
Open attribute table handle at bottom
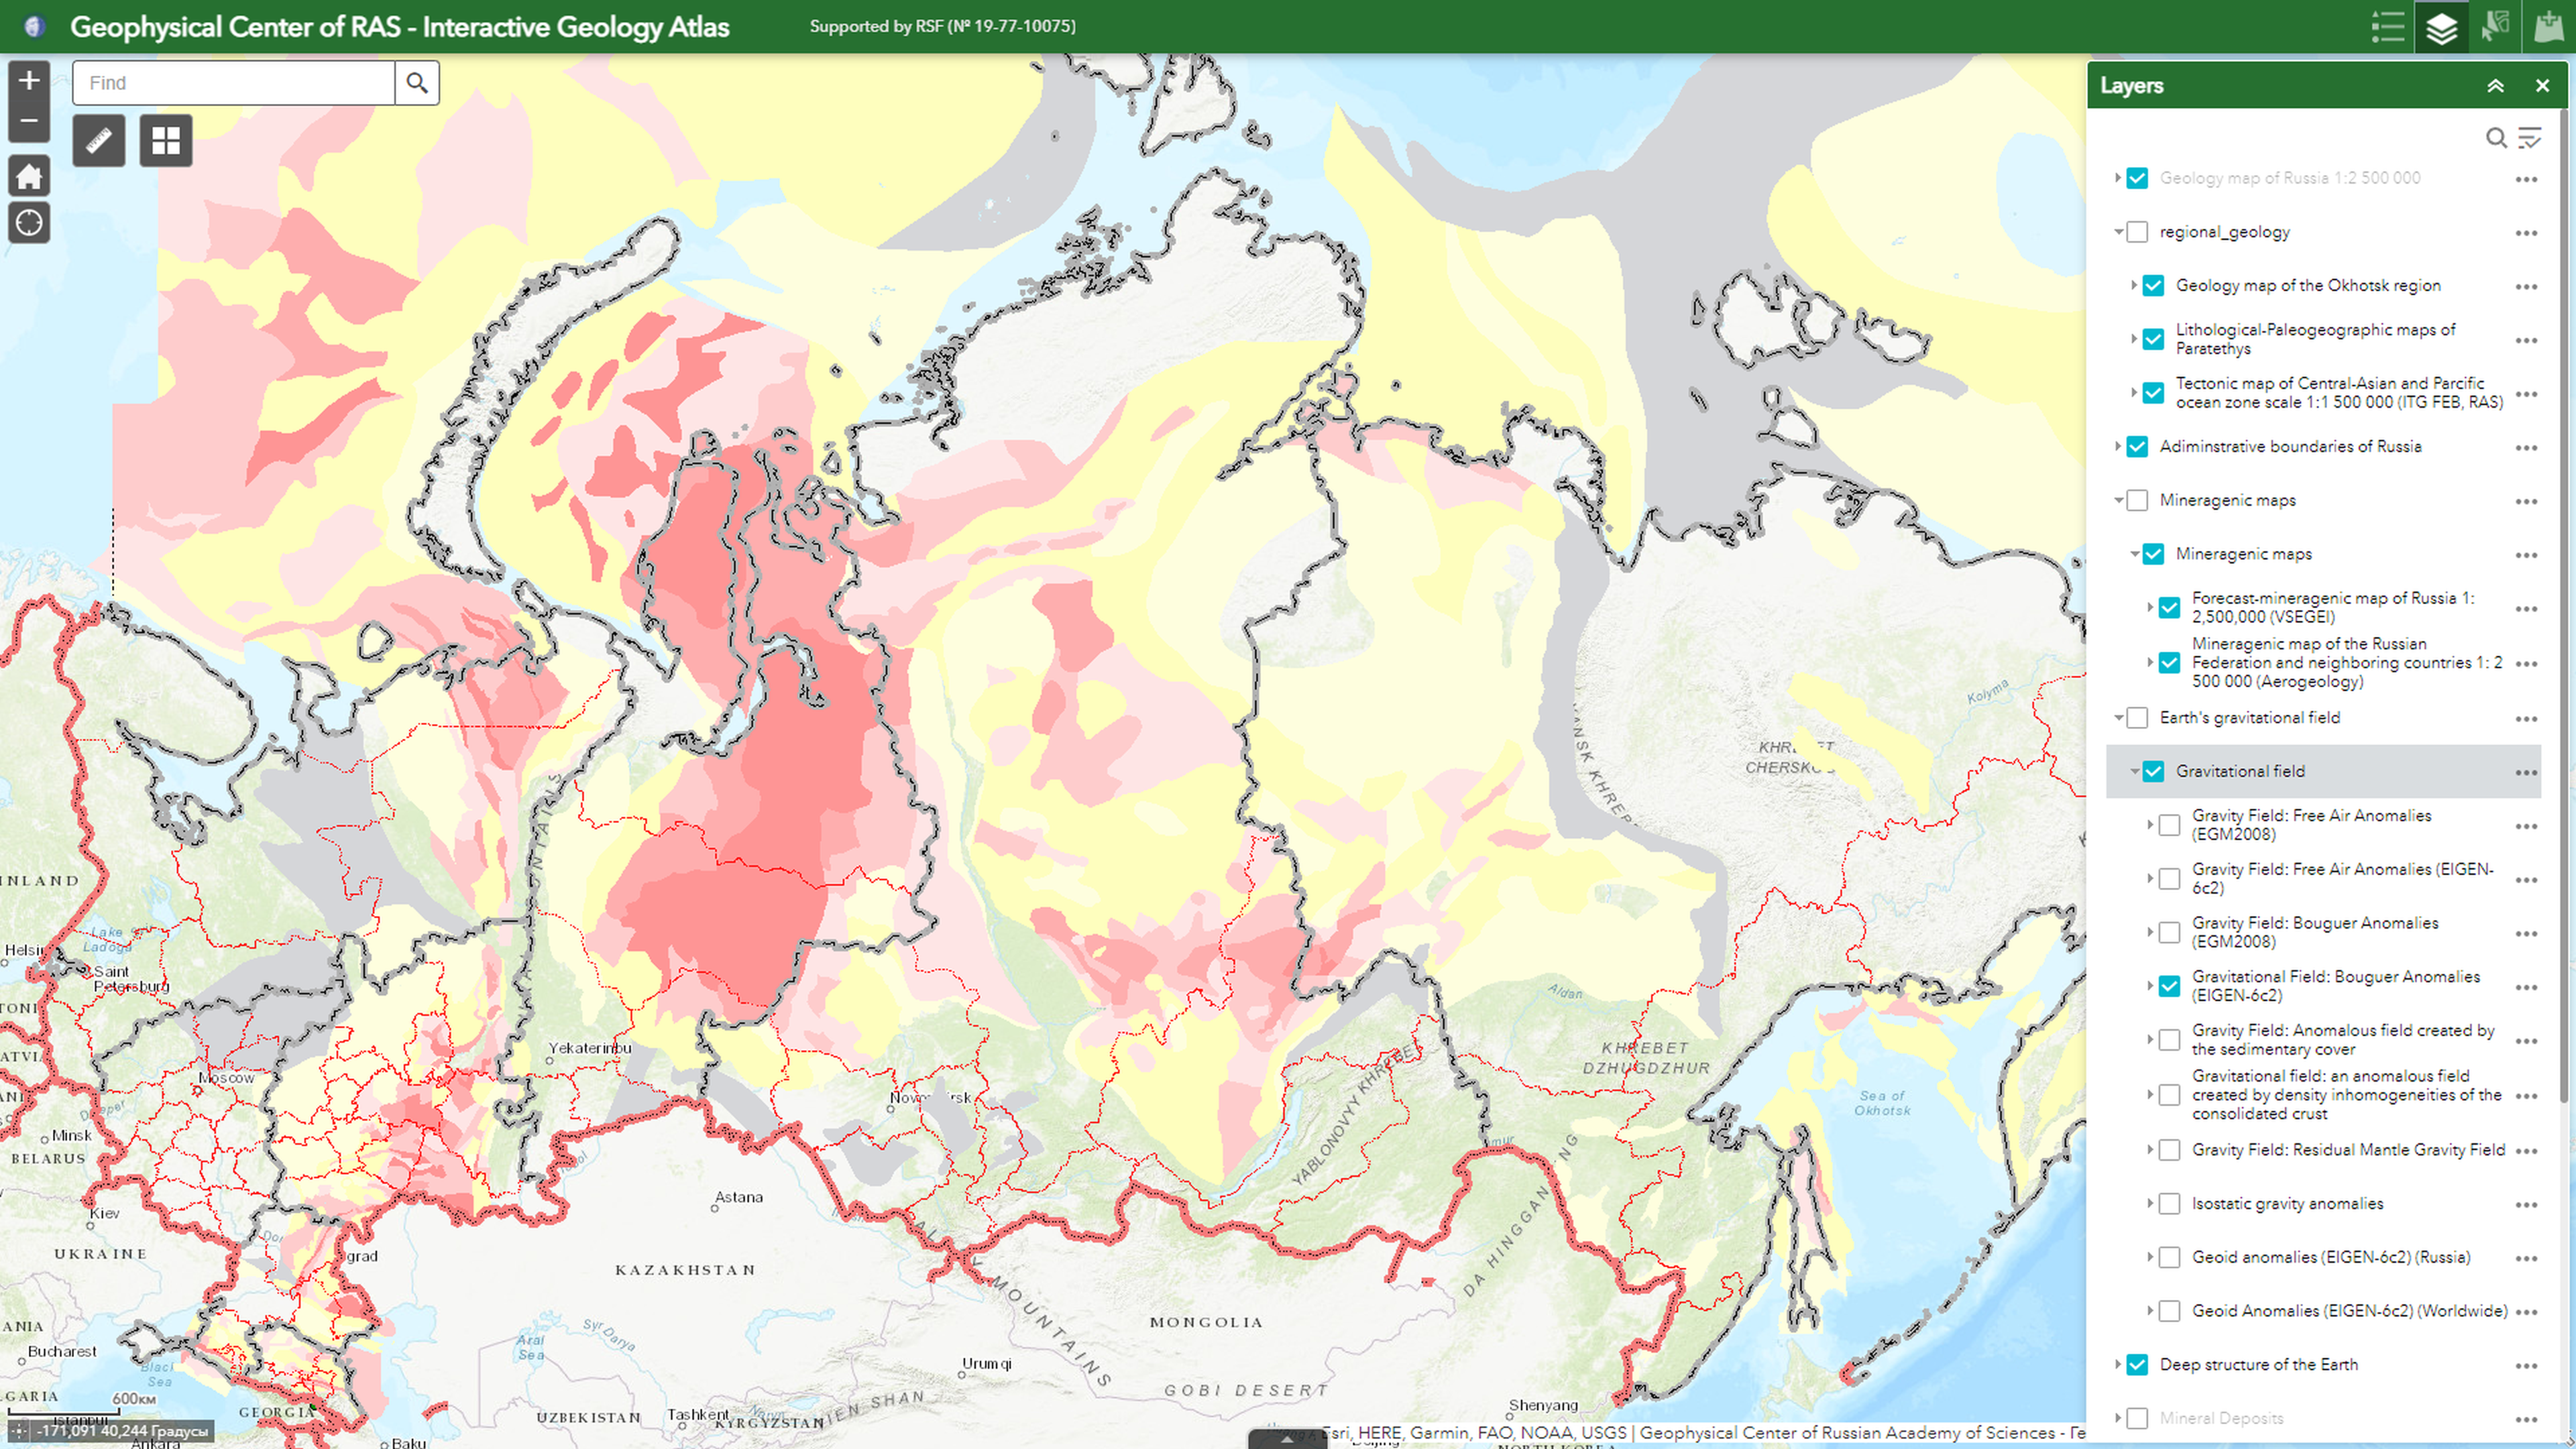[x=1287, y=1440]
